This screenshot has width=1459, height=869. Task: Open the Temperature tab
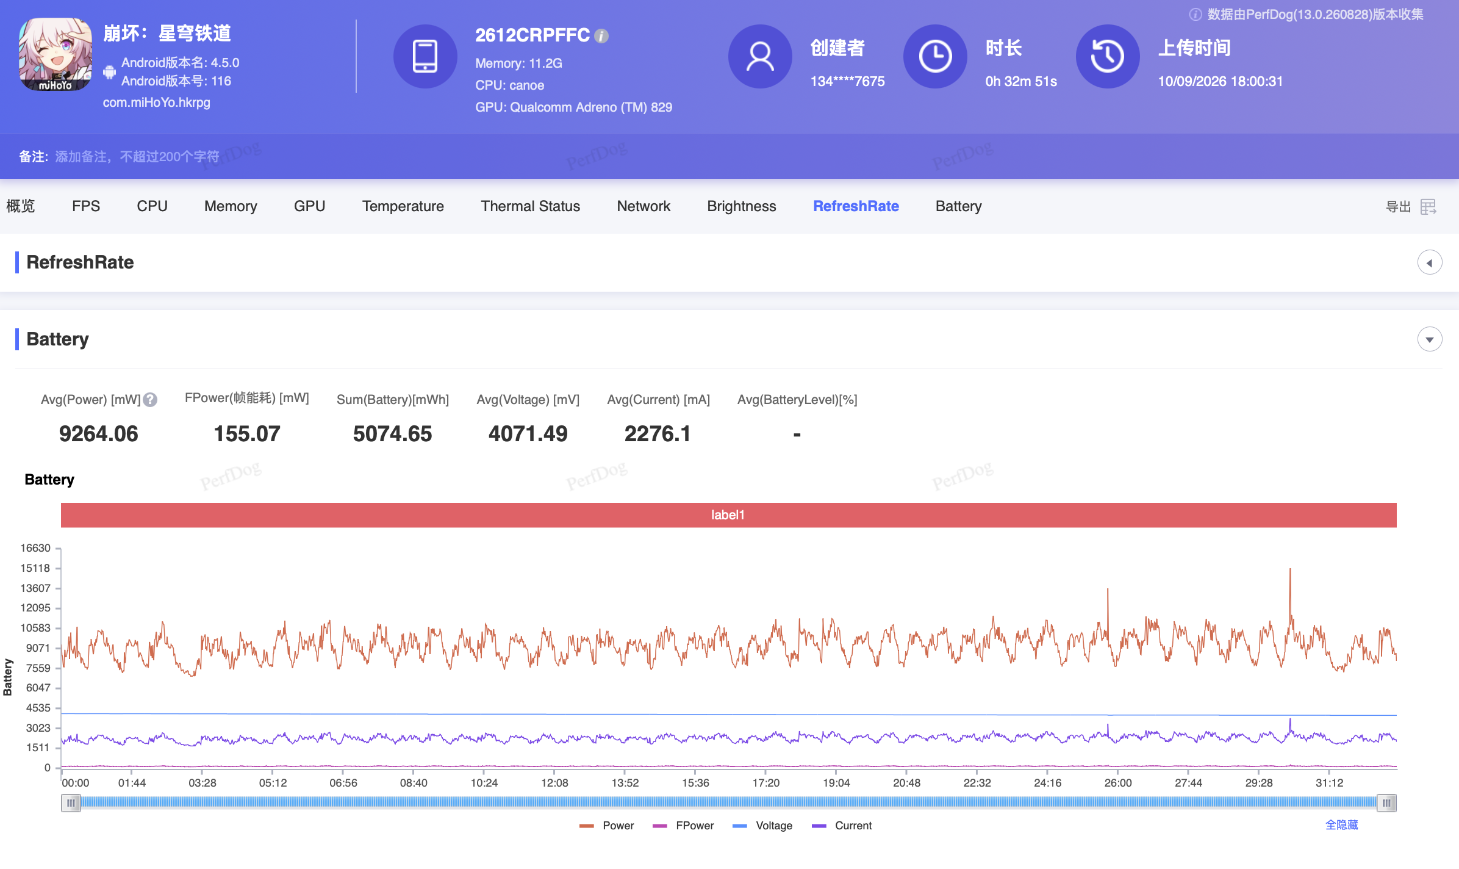click(403, 206)
